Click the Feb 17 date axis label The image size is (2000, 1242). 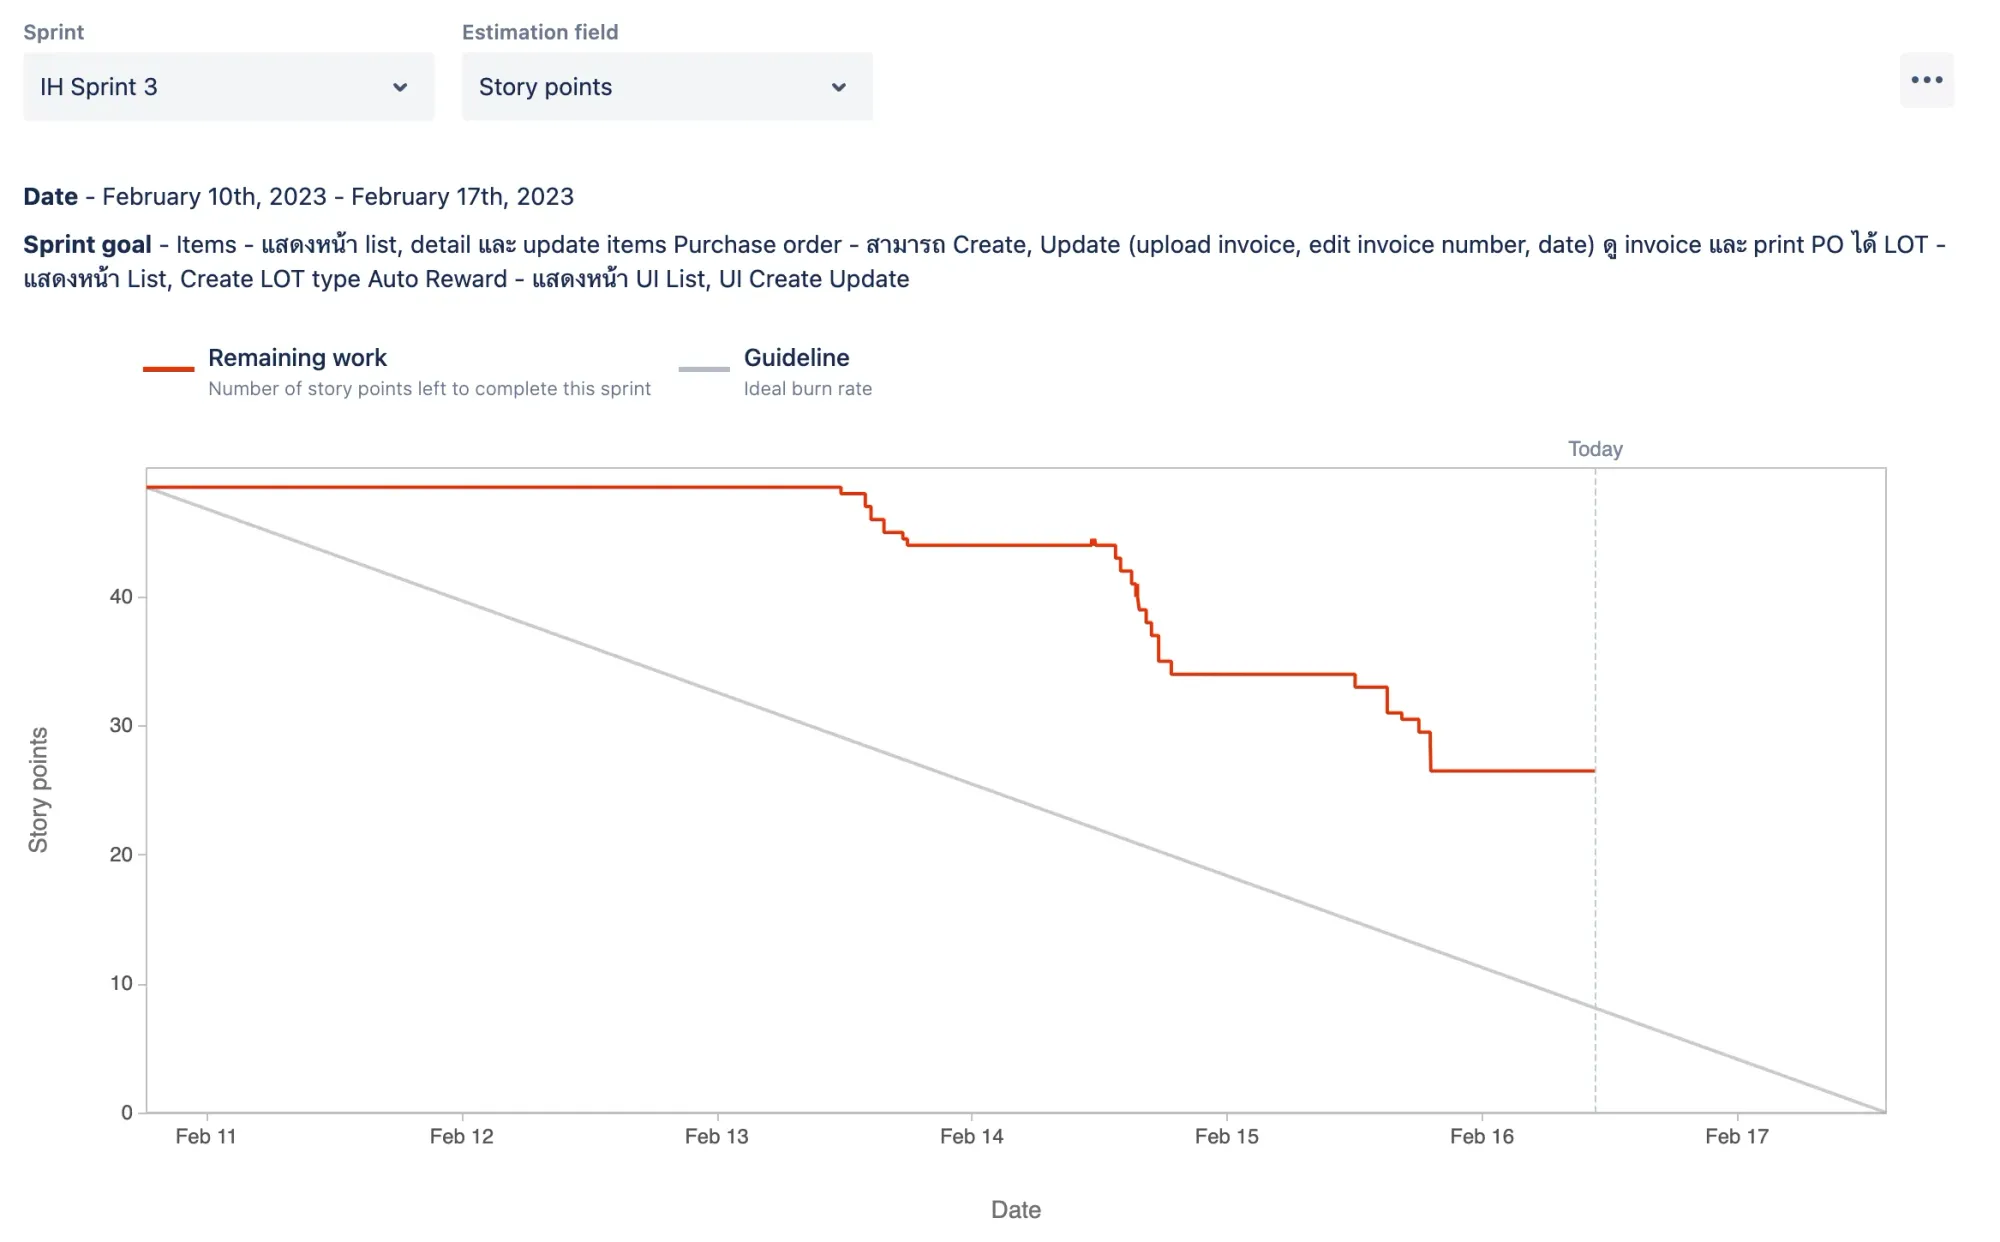[1737, 1136]
